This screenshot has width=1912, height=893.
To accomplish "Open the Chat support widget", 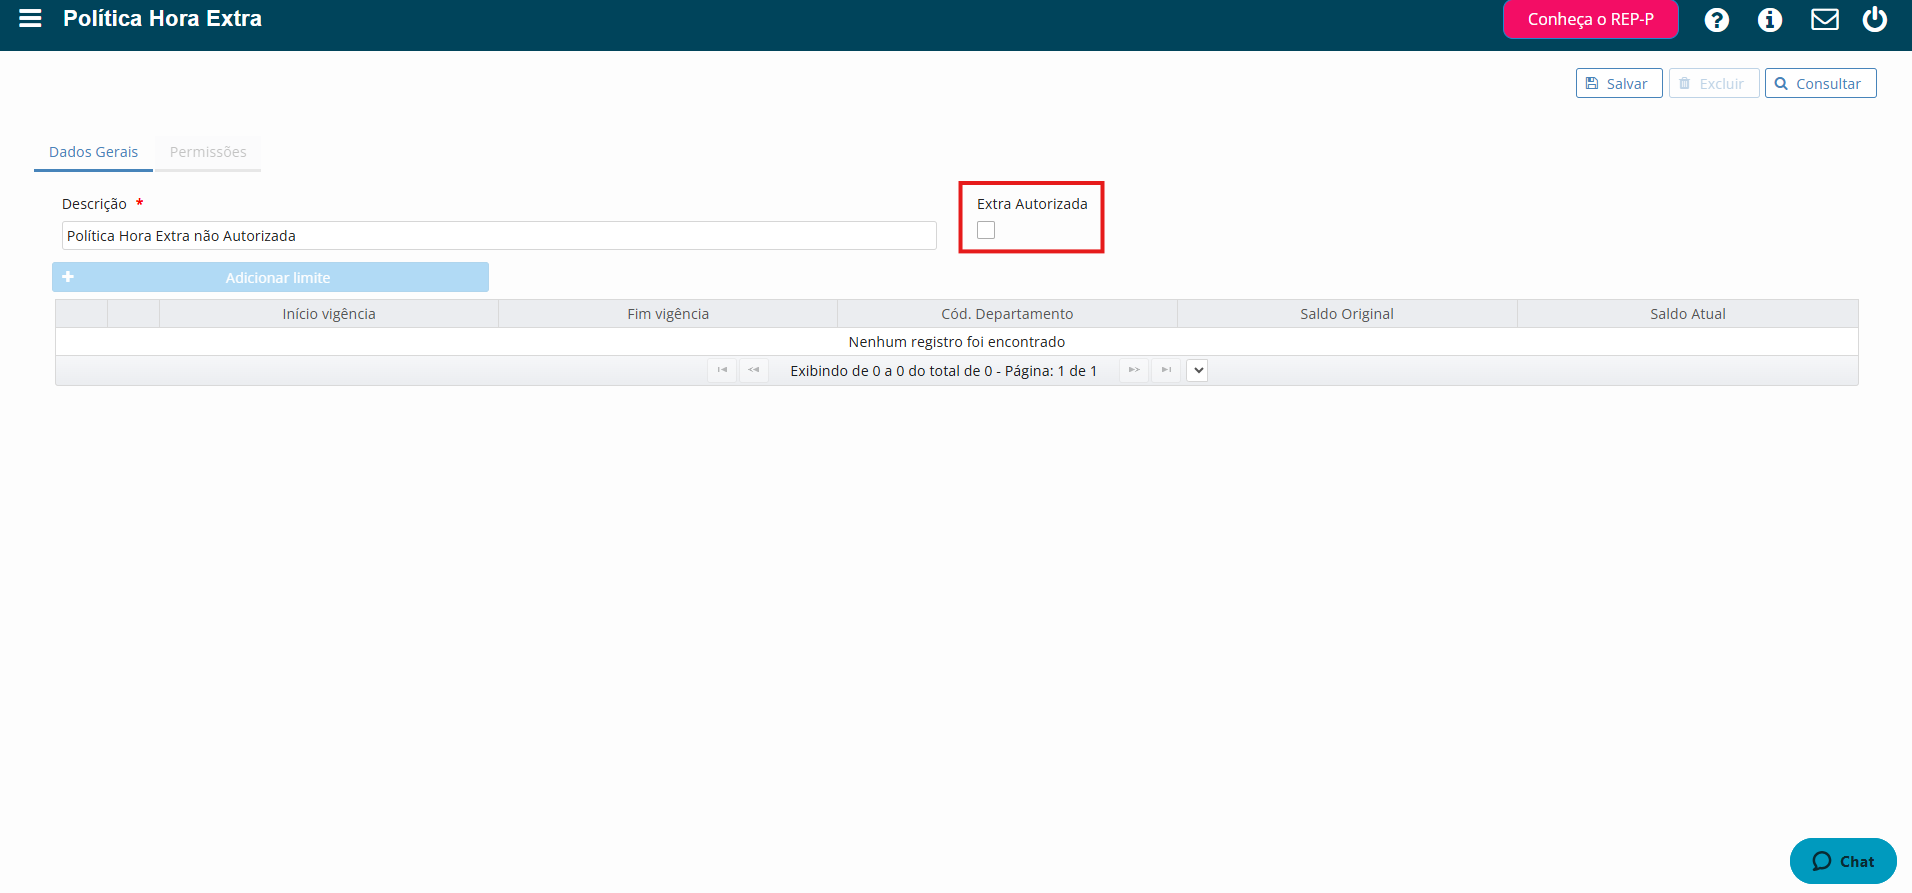I will pyautogui.click(x=1843, y=861).
